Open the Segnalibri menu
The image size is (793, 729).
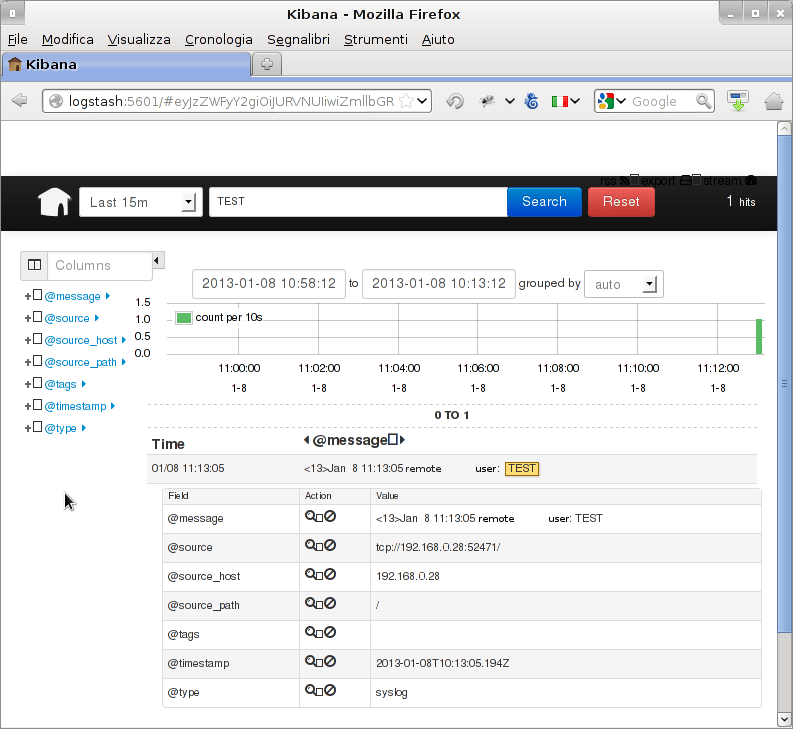click(298, 39)
